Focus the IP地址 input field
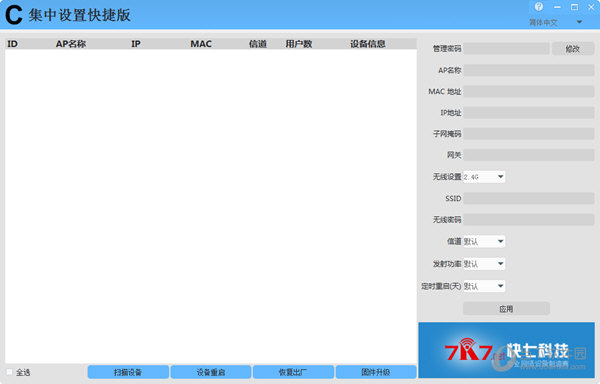This screenshot has height=384, width=600. [529, 112]
